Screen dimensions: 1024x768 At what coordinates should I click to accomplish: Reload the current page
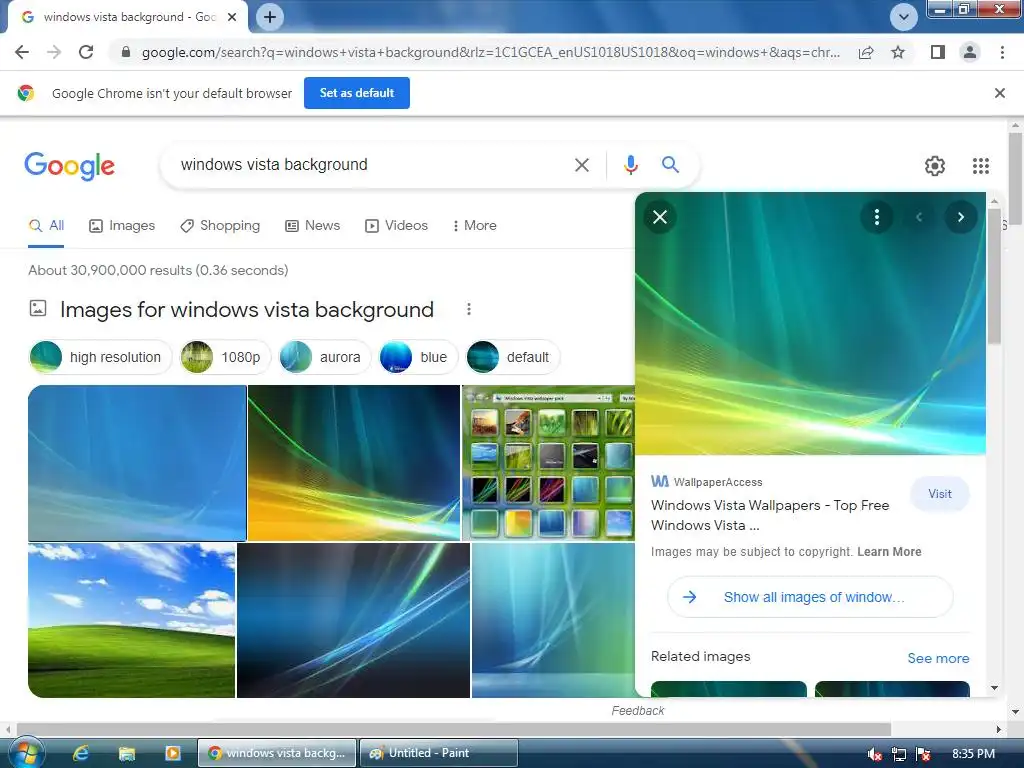[x=86, y=52]
